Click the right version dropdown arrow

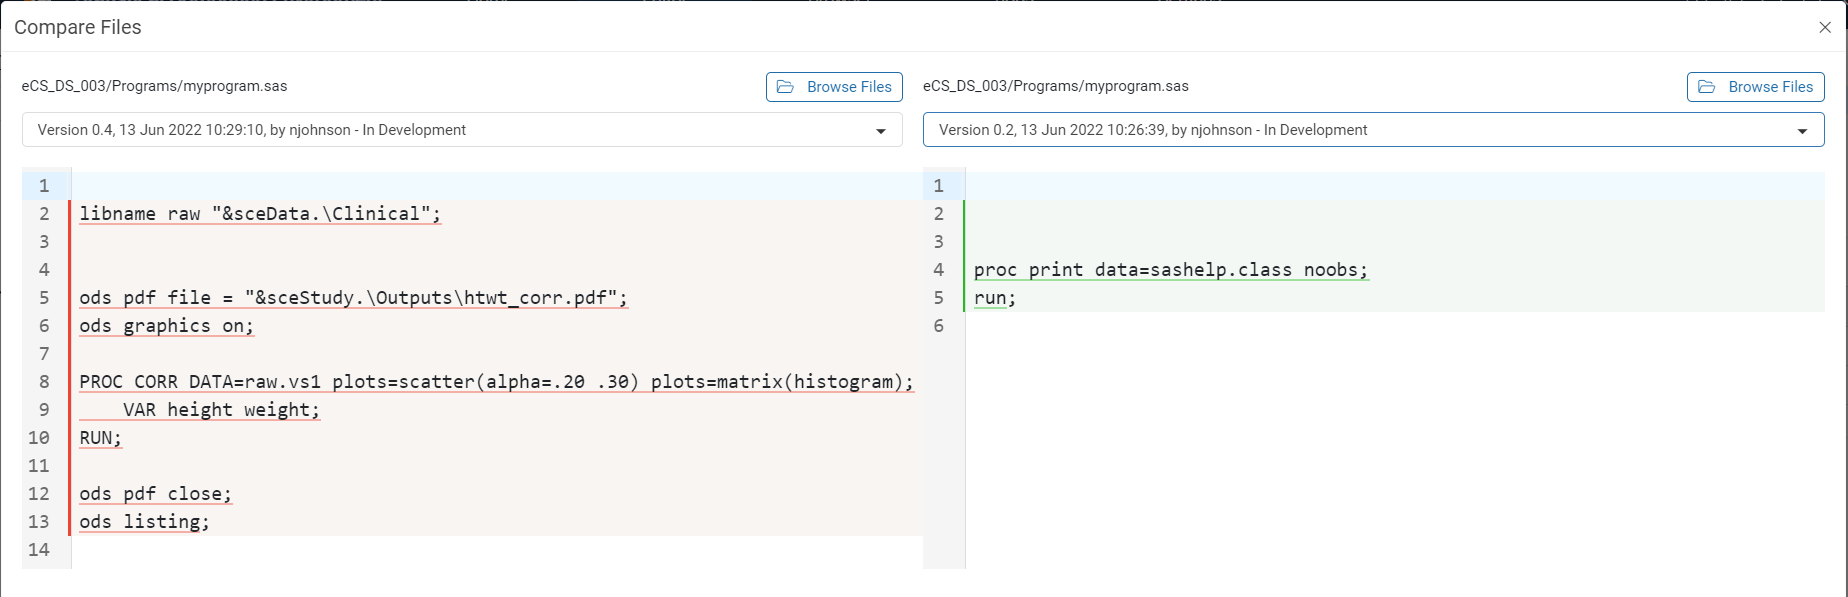1802,131
